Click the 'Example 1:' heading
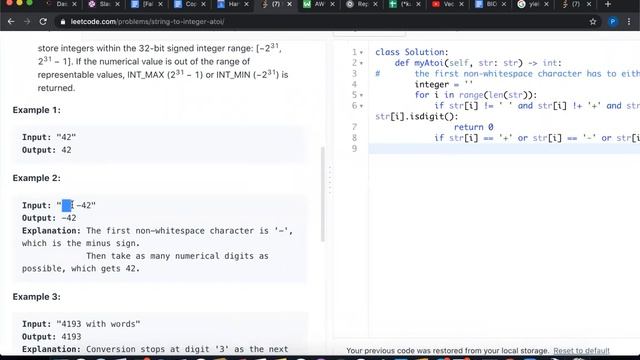 click(36, 110)
